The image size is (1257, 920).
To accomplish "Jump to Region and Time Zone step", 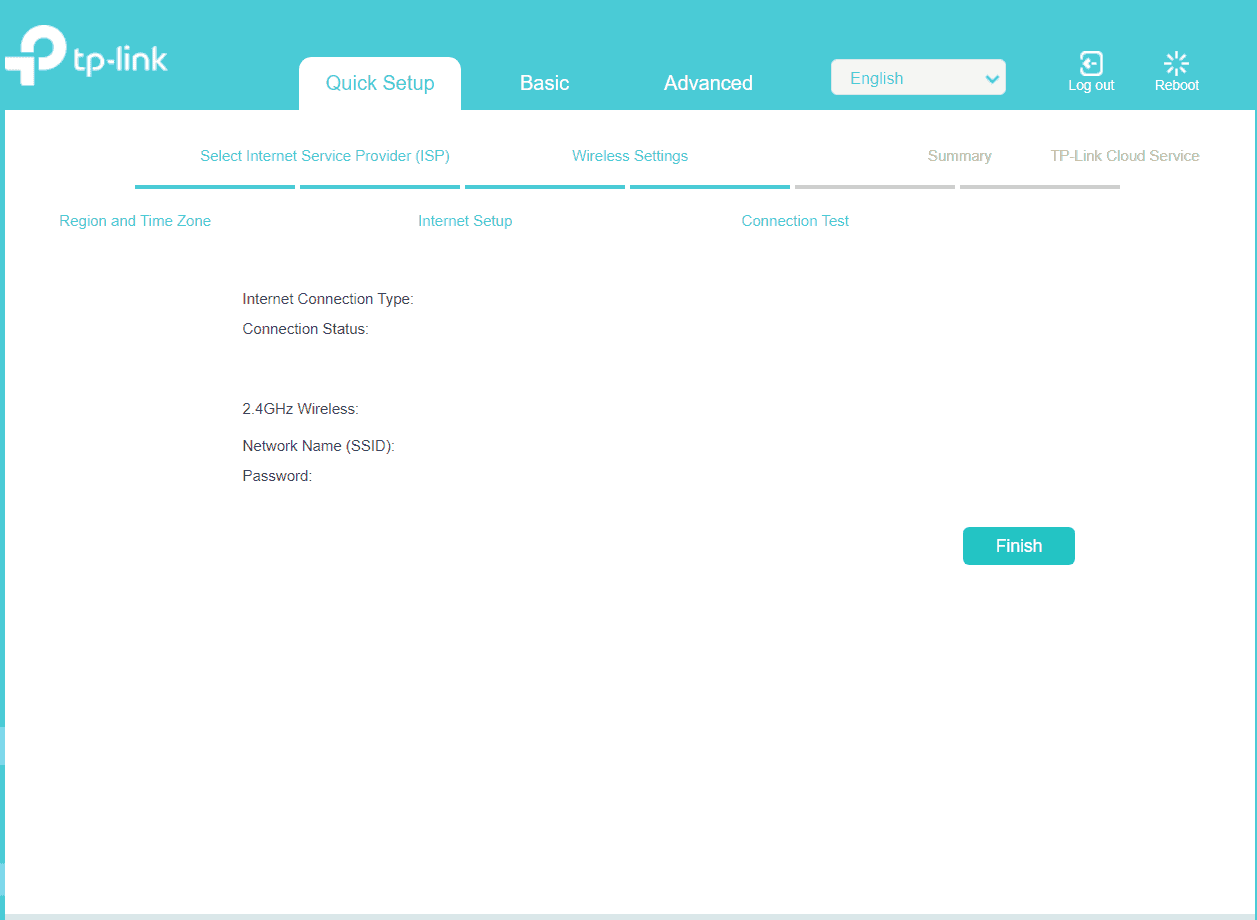I will 135,221.
